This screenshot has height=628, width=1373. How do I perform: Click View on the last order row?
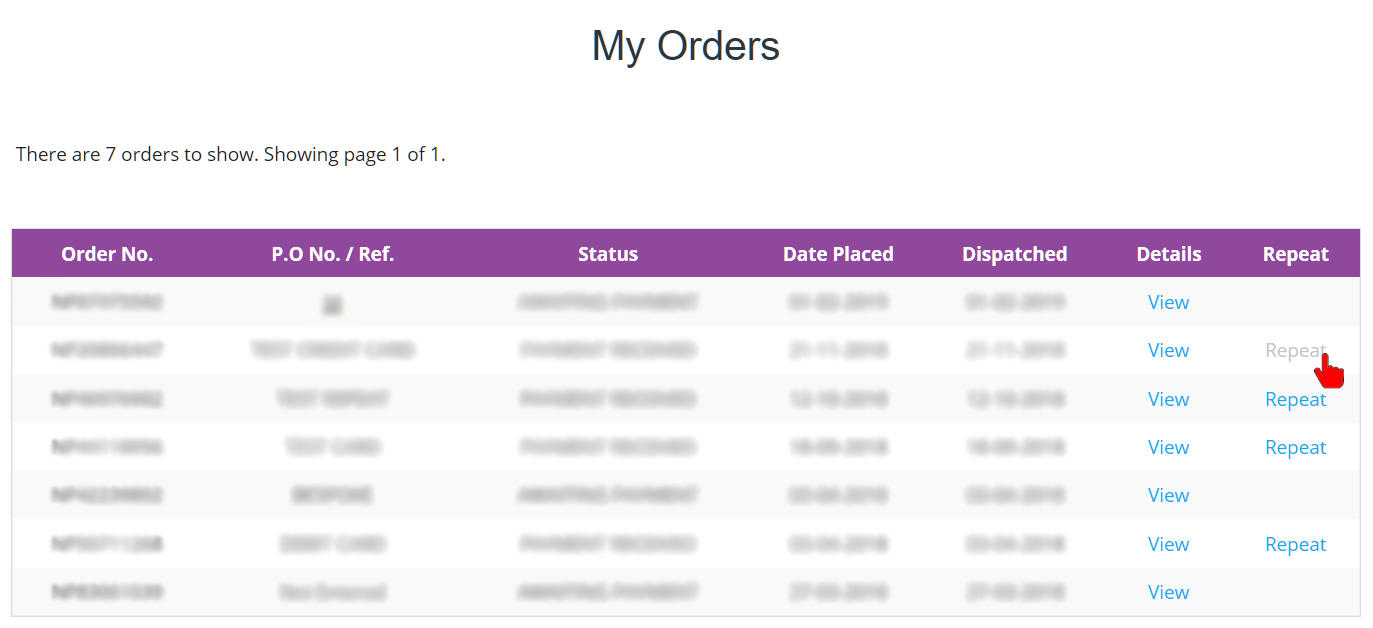[x=1168, y=592]
